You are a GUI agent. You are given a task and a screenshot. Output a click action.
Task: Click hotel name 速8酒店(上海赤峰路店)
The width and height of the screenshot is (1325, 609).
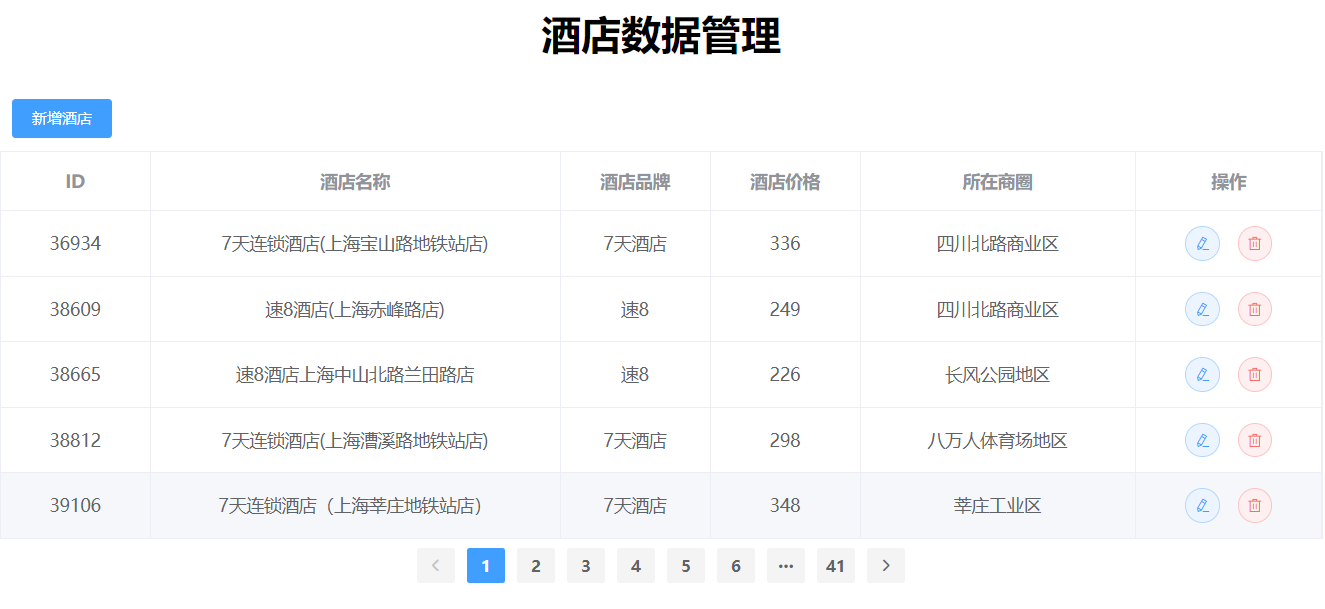click(355, 309)
